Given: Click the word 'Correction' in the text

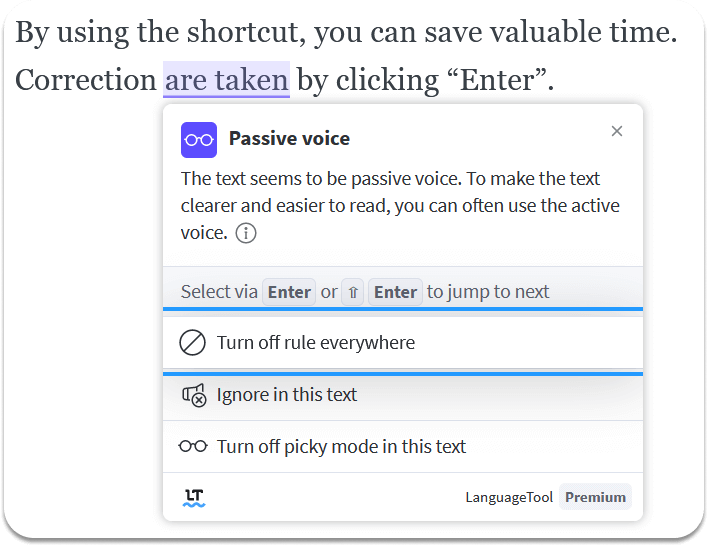Looking at the screenshot, I should point(86,80).
